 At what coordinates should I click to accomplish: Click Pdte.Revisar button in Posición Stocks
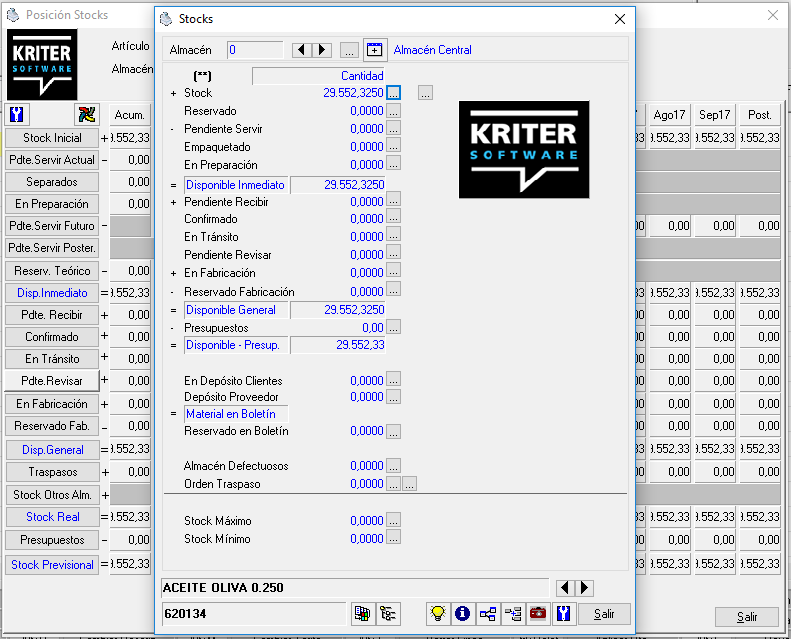52,381
